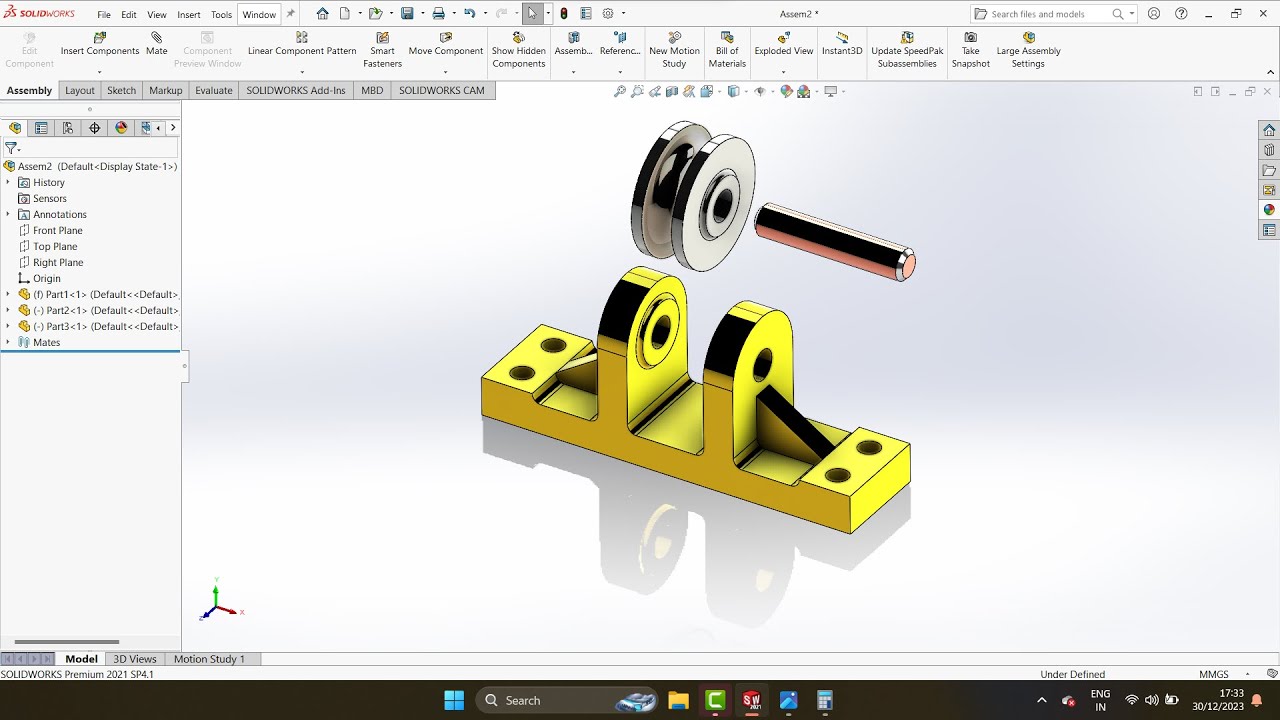The width and height of the screenshot is (1280, 720).
Task: Click the Smart Fasteners tool
Action: [x=382, y=50]
